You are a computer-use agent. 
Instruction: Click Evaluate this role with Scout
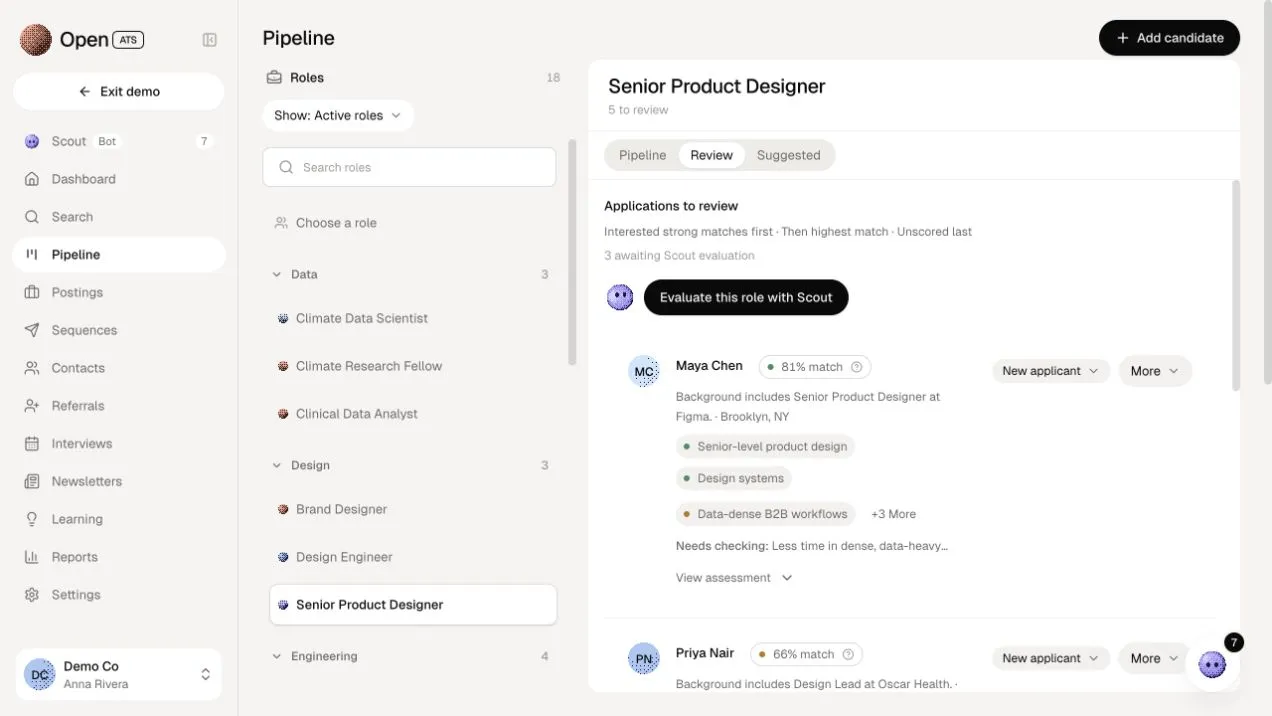[746, 297]
